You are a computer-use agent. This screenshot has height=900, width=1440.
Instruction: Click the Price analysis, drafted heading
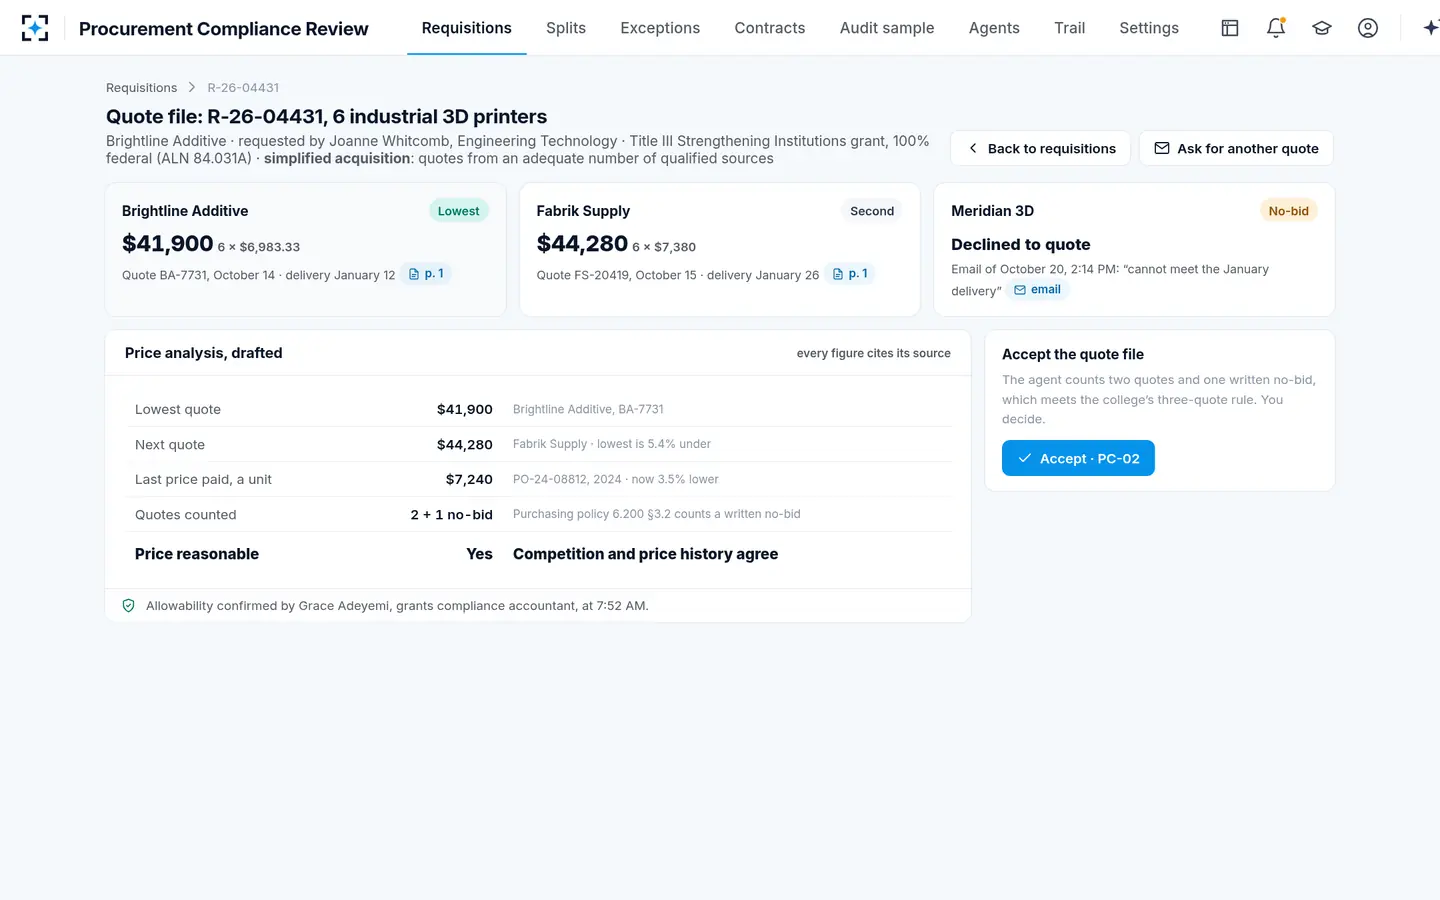pyautogui.click(x=203, y=353)
